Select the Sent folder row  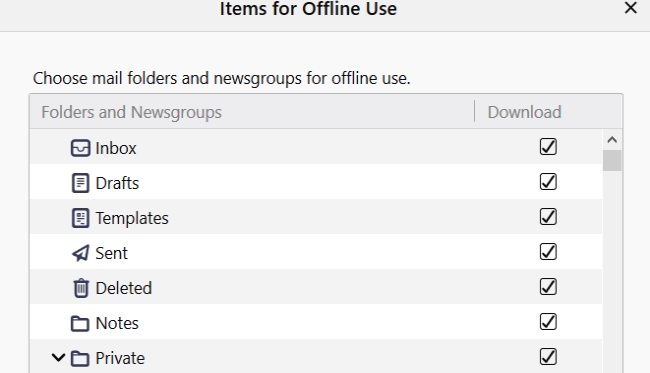click(316, 252)
